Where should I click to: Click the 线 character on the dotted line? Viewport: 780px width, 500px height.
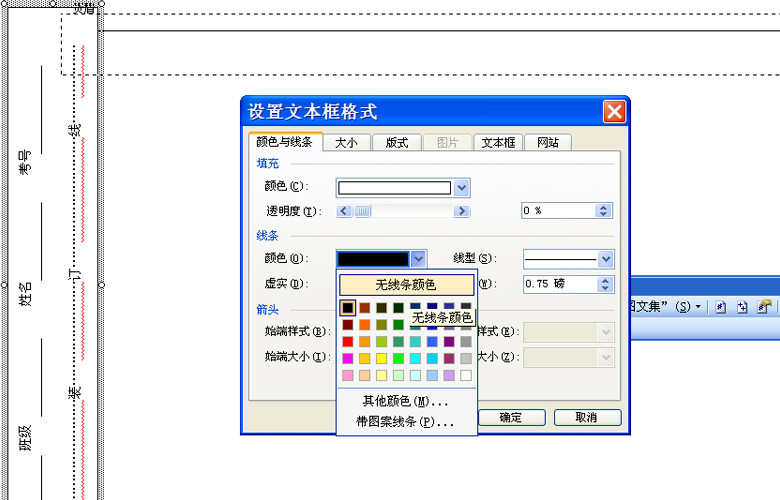tap(74, 131)
